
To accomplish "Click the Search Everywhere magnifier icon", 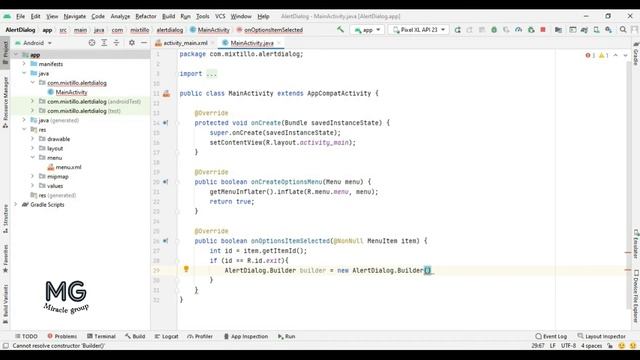I will pyautogui.click(x=623, y=30).
